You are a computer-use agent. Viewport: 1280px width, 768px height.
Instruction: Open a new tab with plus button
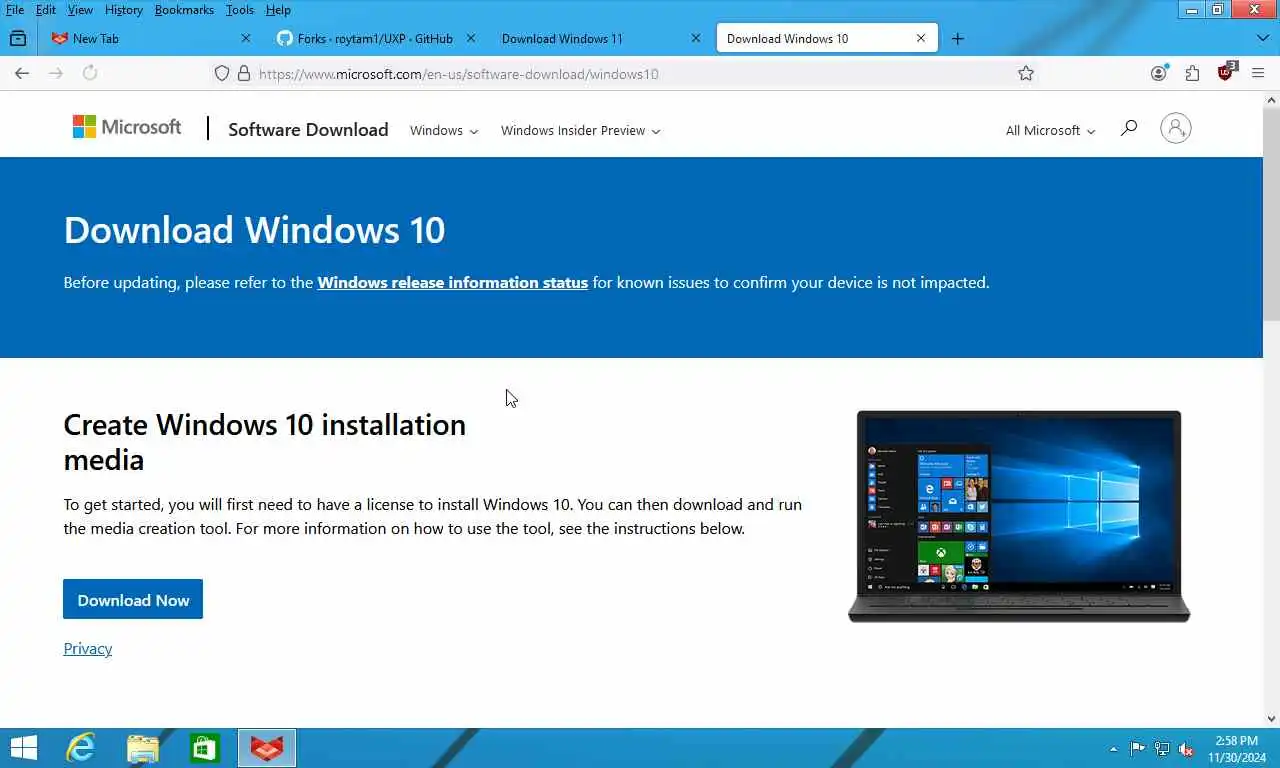(x=958, y=38)
